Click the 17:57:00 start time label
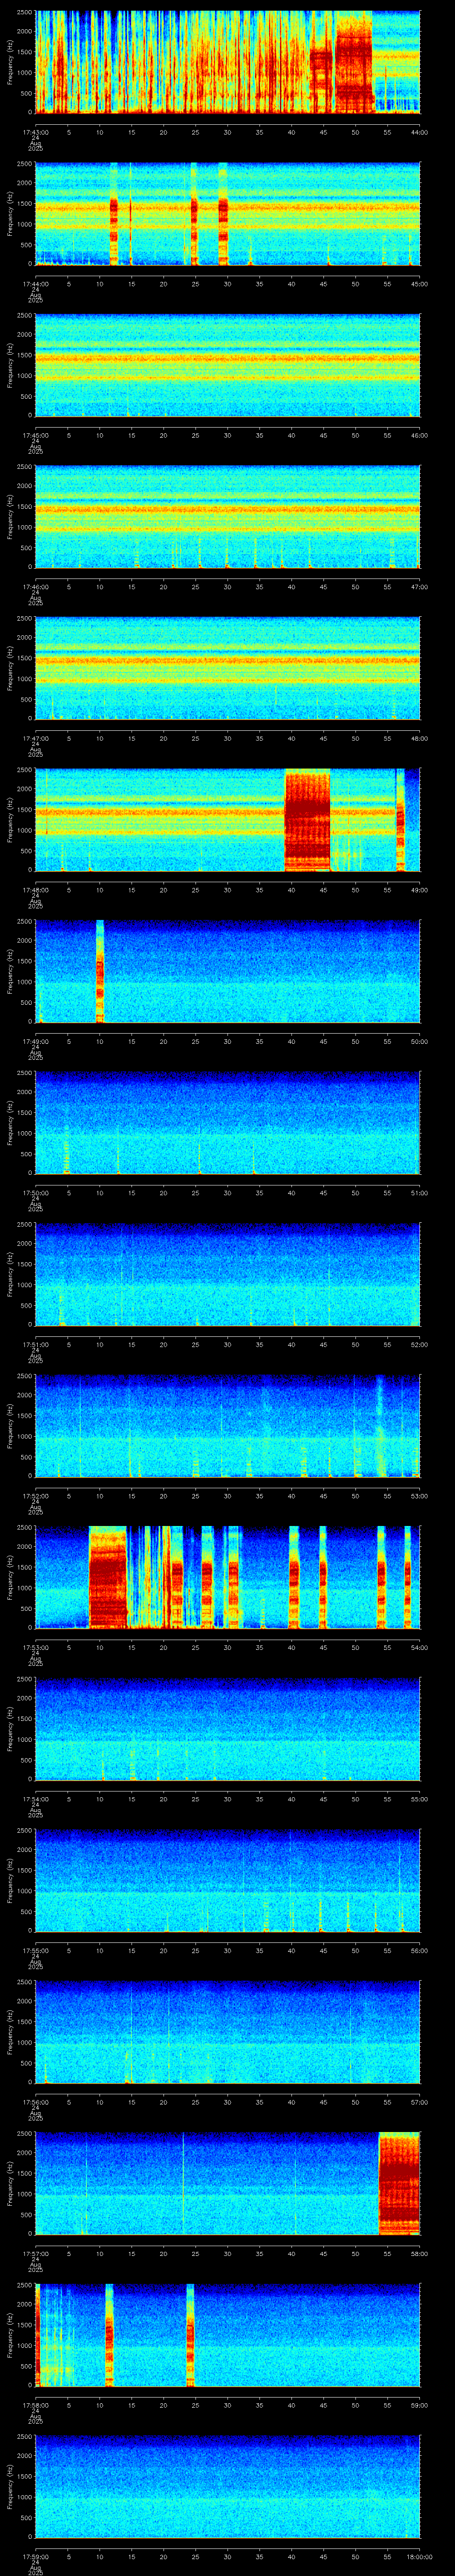Image resolution: width=455 pixels, height=2576 pixels. tap(36, 2253)
